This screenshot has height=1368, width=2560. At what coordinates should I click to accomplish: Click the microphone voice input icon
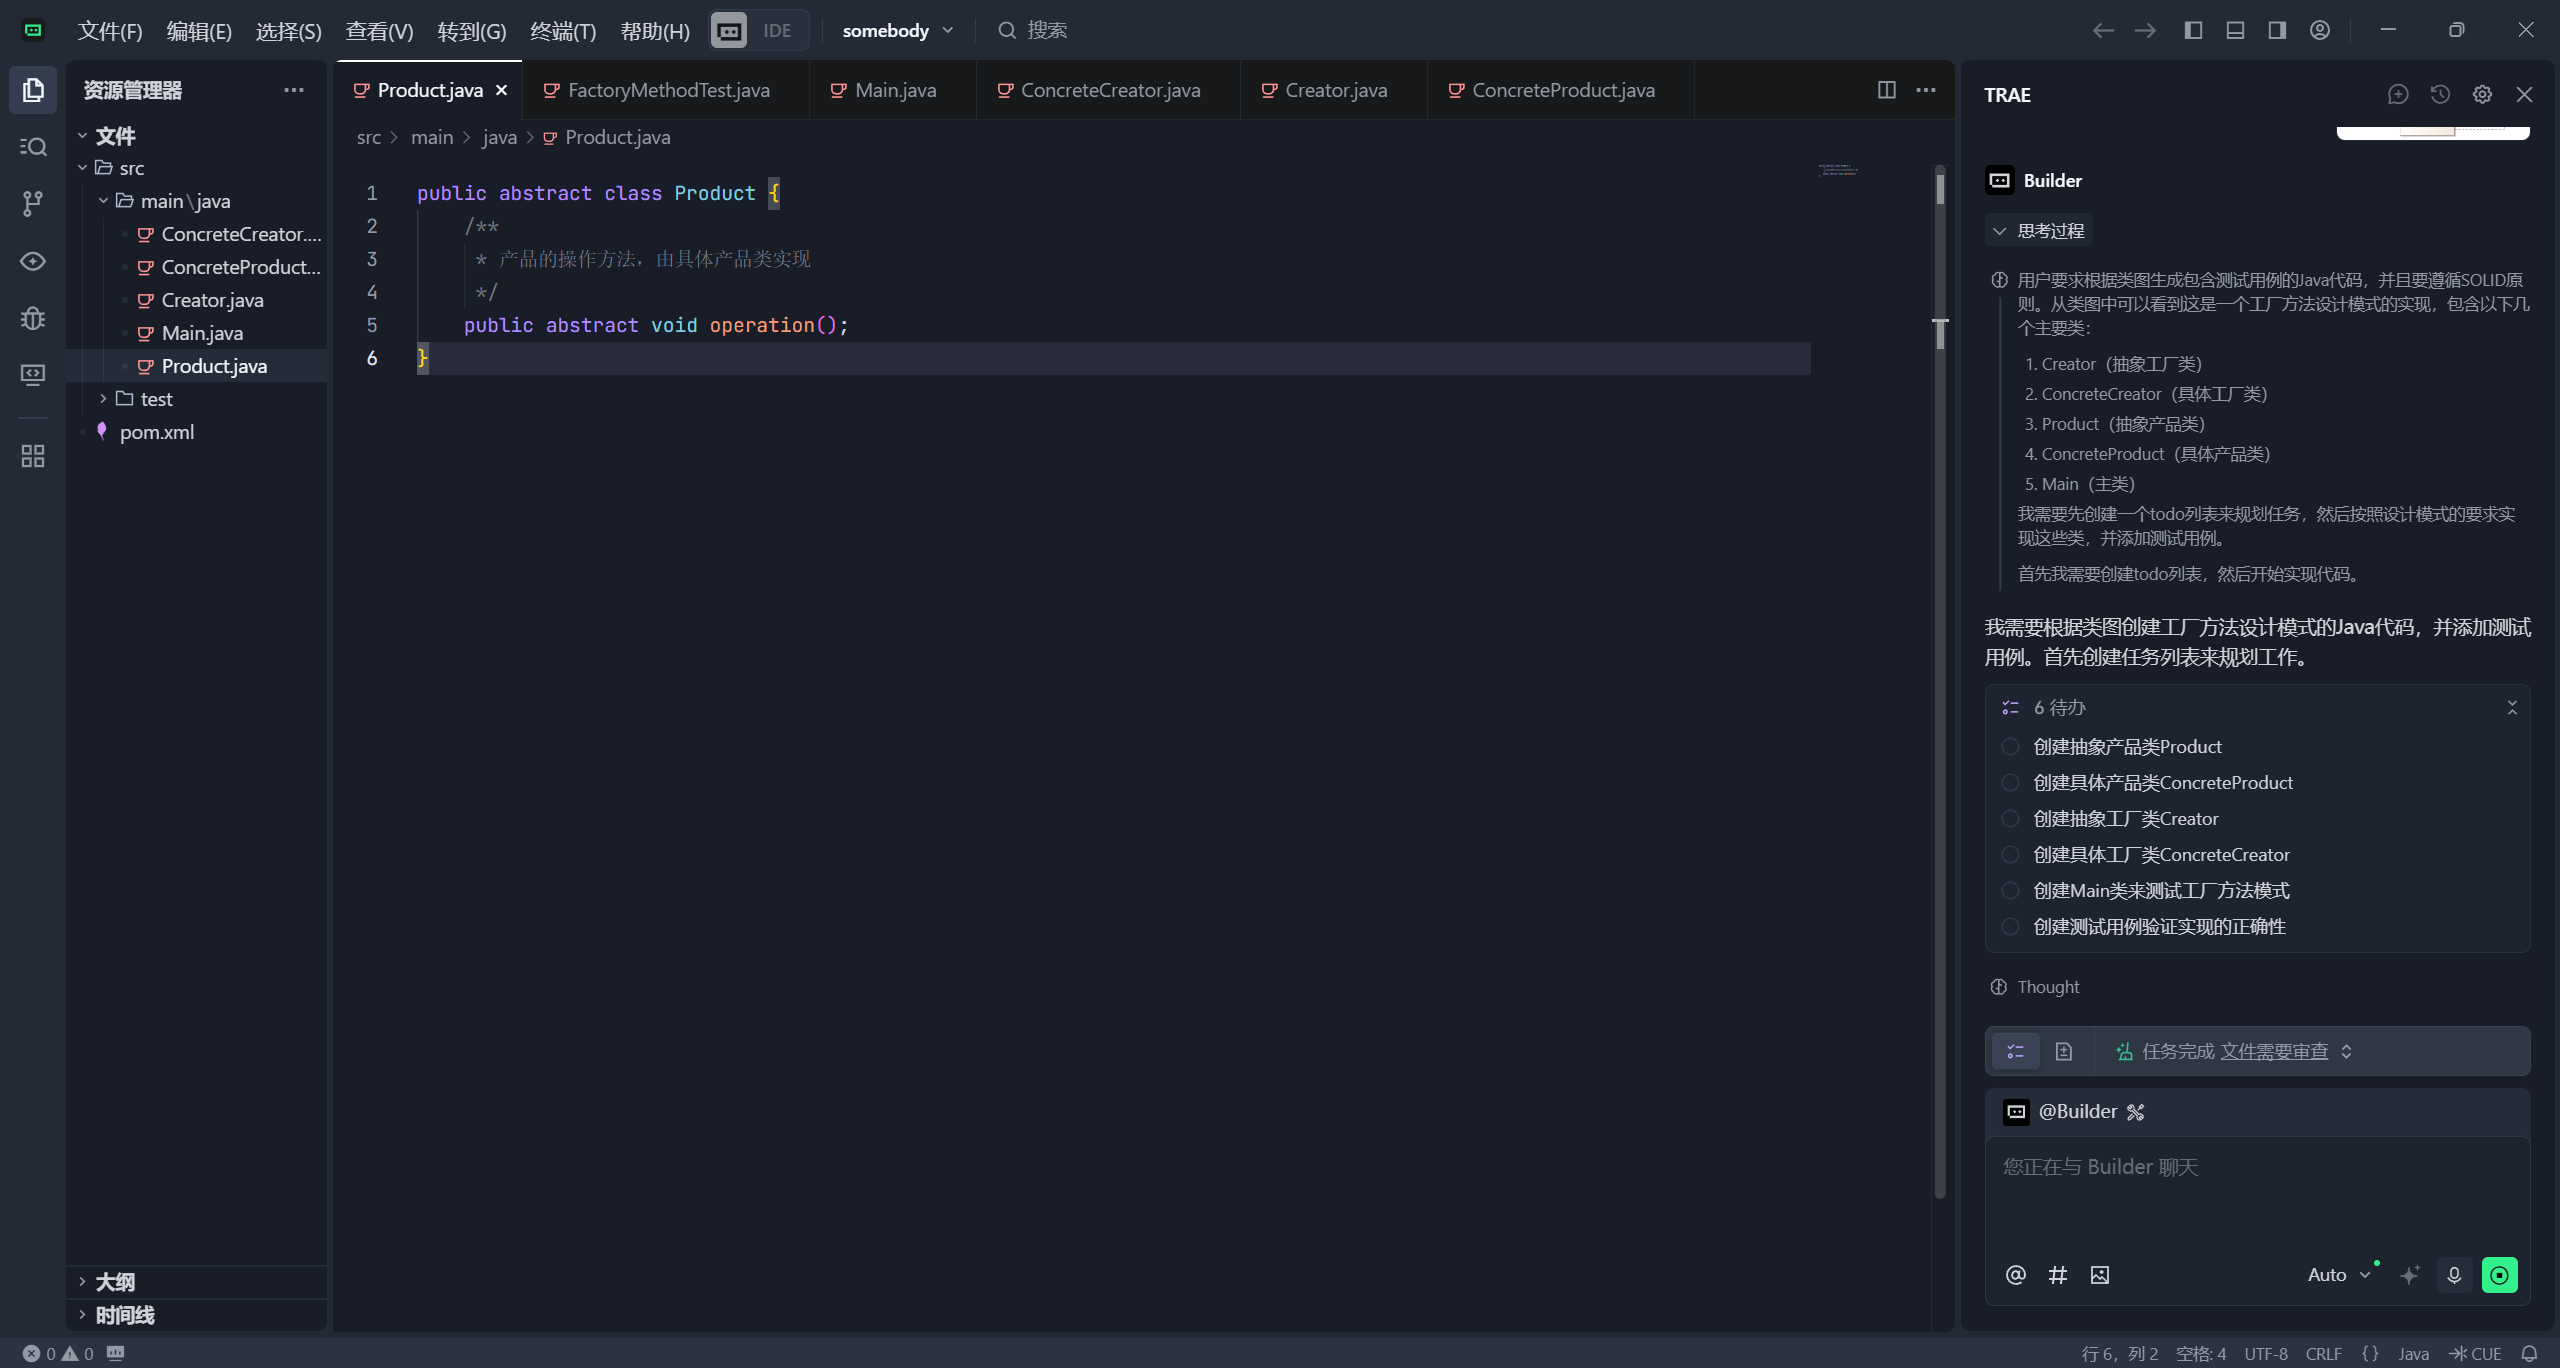2454,1275
